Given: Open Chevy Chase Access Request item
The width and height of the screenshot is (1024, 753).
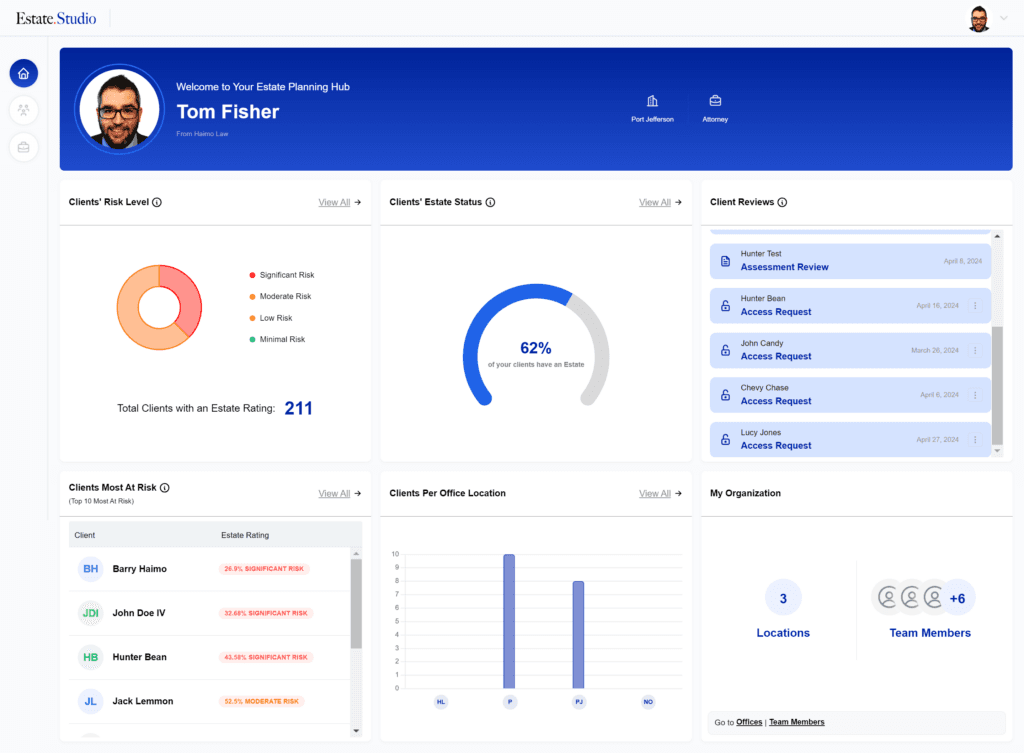Looking at the screenshot, I should tap(775, 401).
